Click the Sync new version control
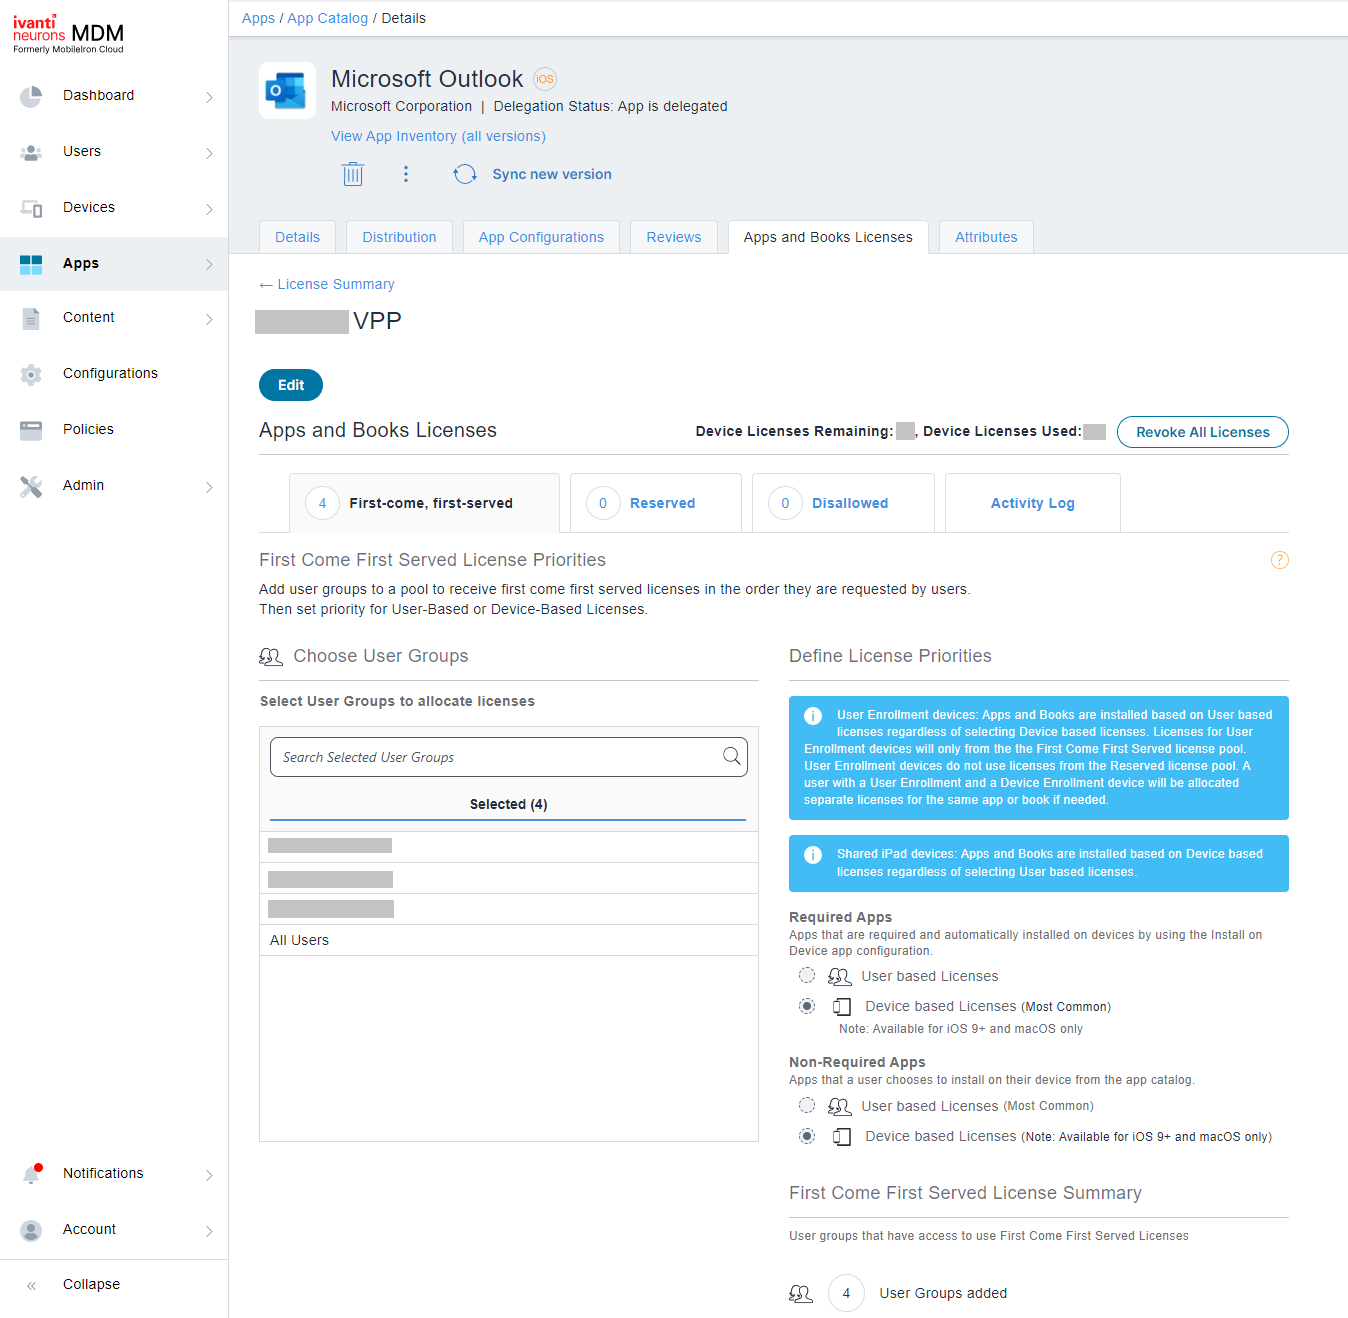The width and height of the screenshot is (1348, 1318). tap(551, 173)
